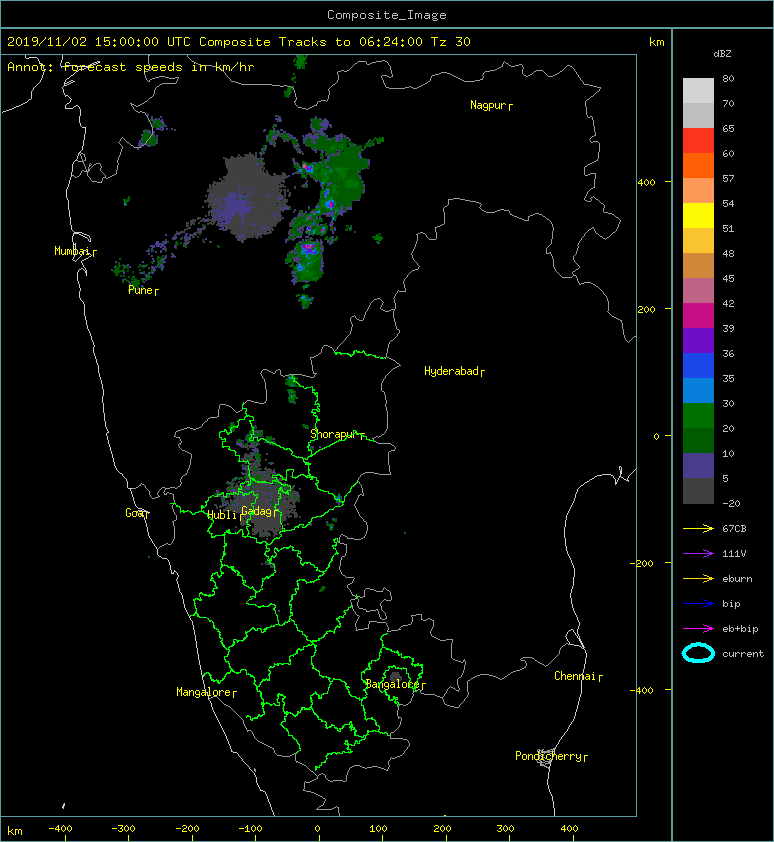Pick the dark grey swatch above -20
This screenshot has height=842, width=774.
pyautogui.click(x=698, y=490)
